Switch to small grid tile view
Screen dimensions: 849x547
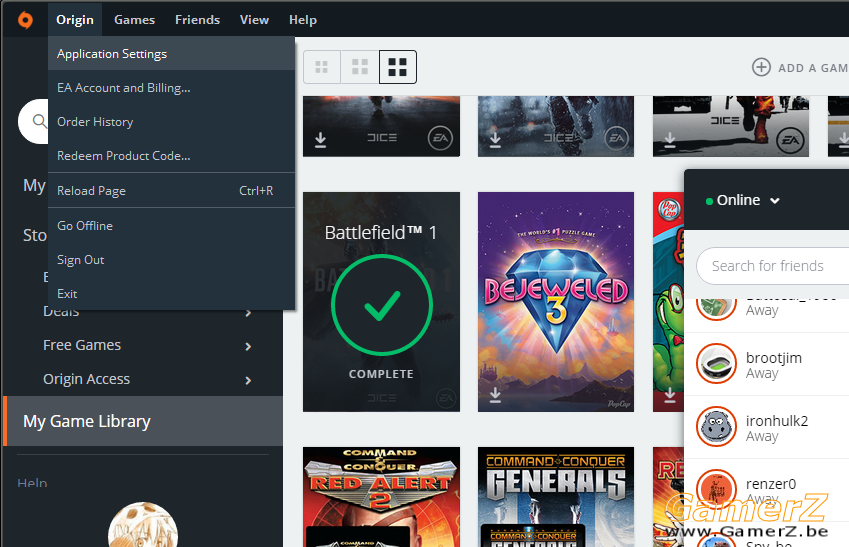[x=322, y=67]
